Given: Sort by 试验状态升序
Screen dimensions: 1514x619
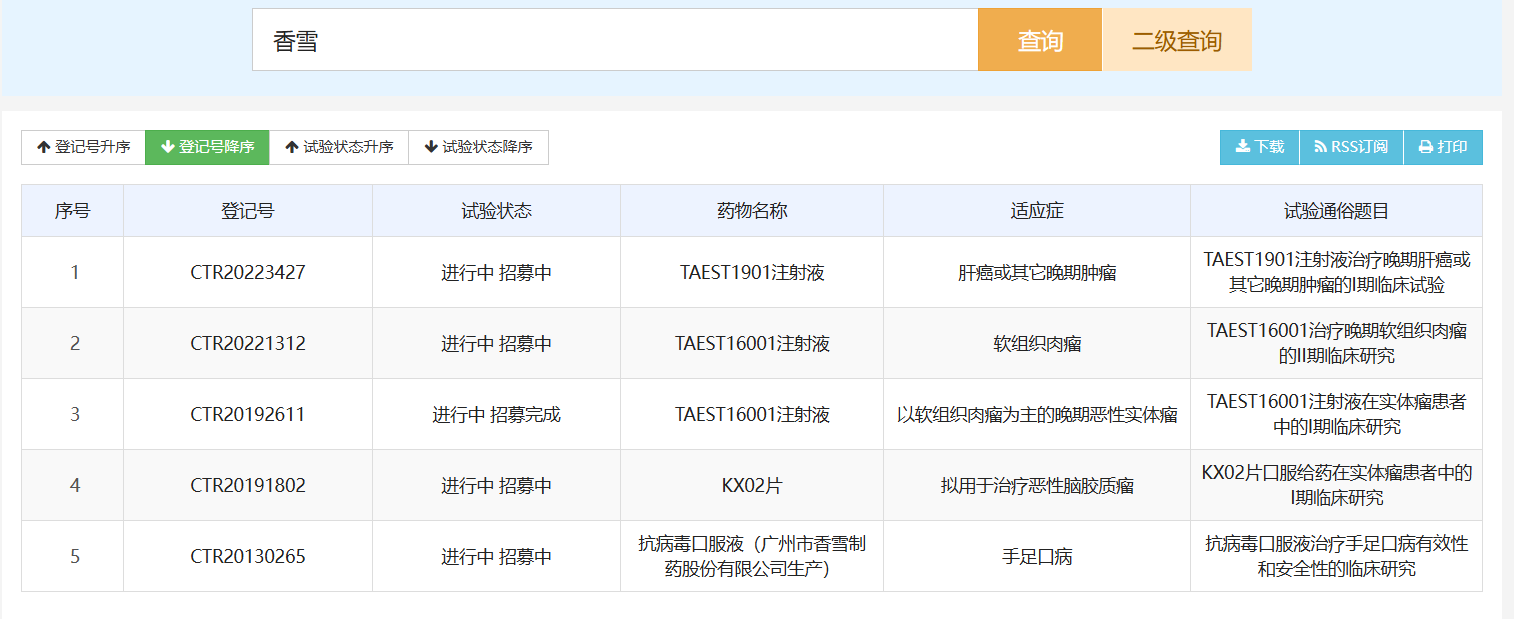Looking at the screenshot, I should (339, 147).
